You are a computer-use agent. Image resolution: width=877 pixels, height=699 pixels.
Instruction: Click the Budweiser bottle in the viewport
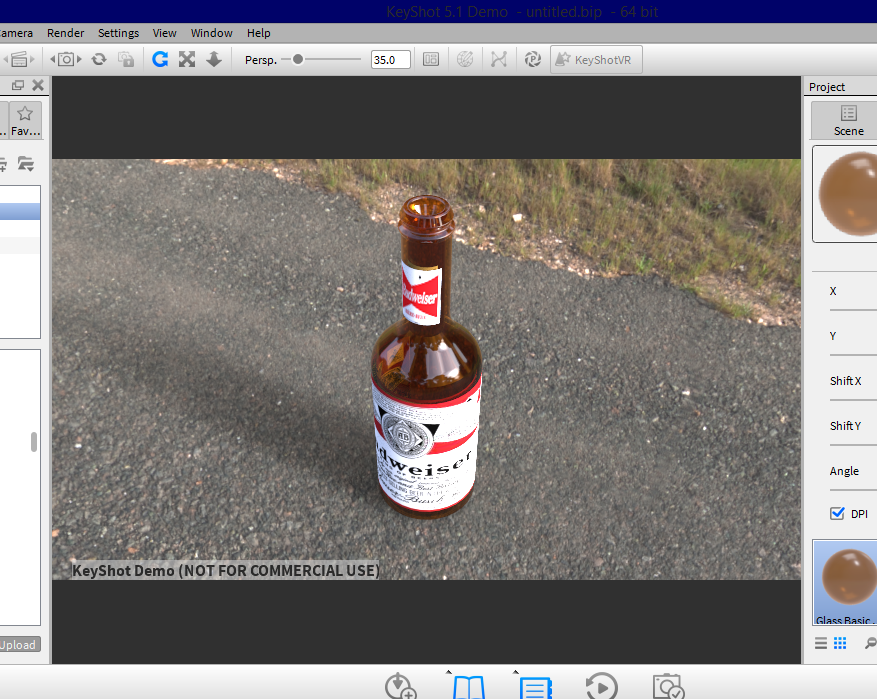tap(426, 358)
